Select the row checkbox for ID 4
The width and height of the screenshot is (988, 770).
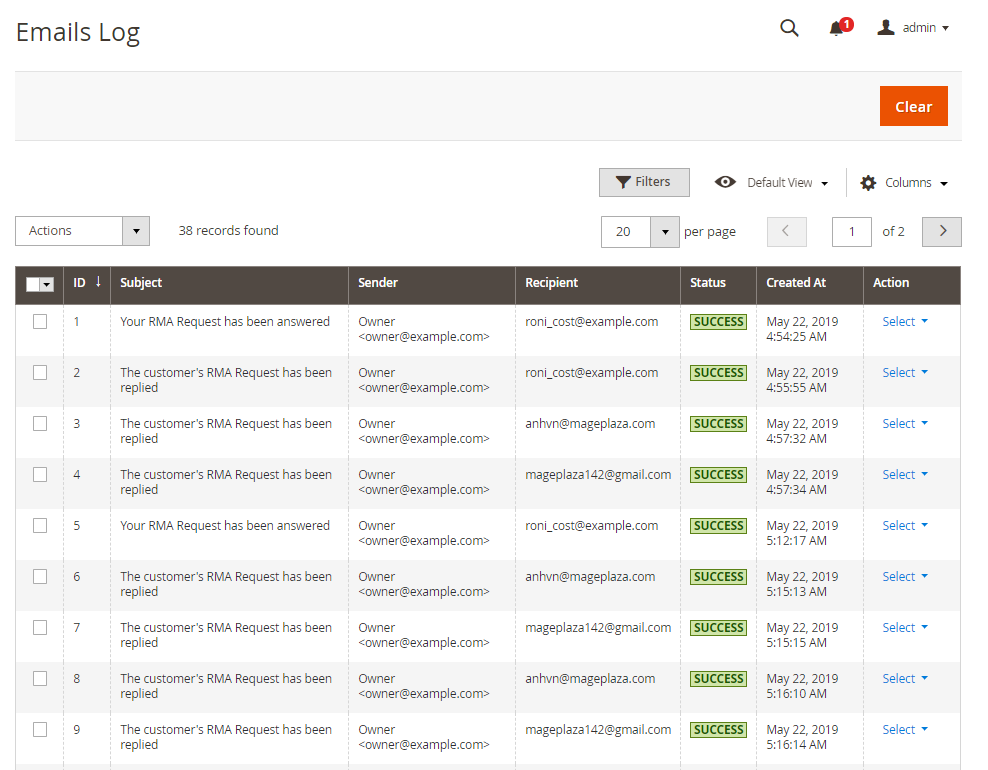(40, 475)
